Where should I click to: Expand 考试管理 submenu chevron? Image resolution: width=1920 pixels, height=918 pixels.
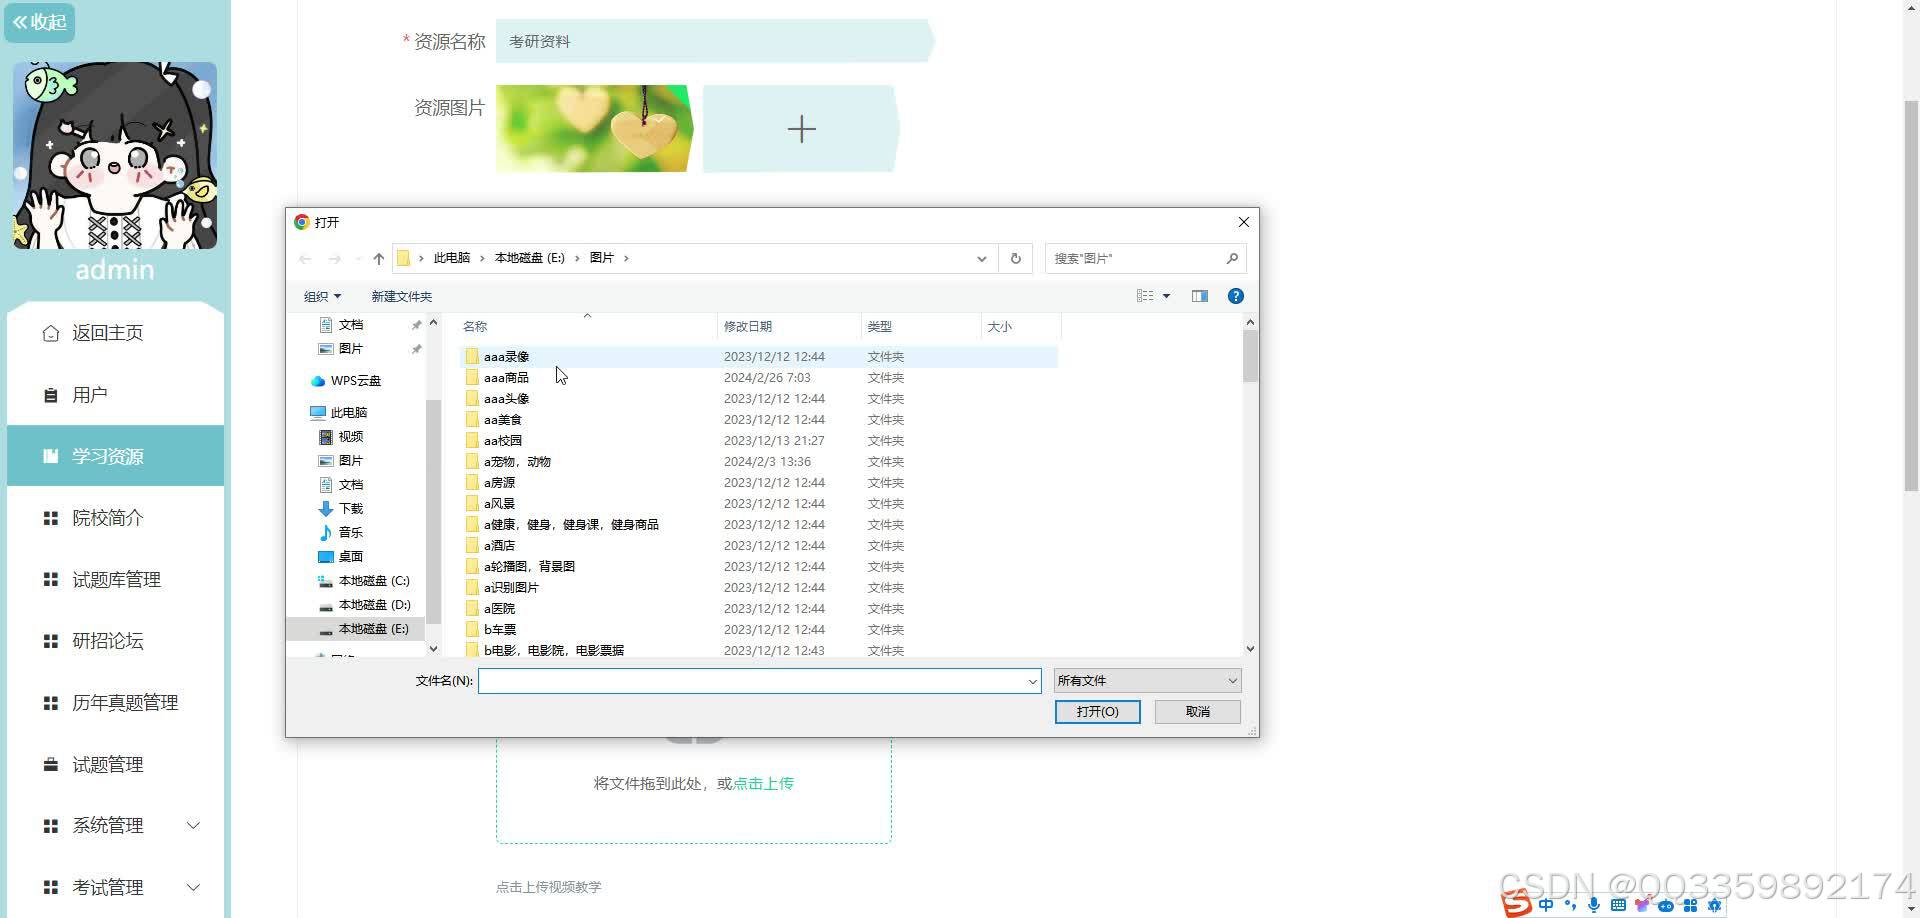194,888
